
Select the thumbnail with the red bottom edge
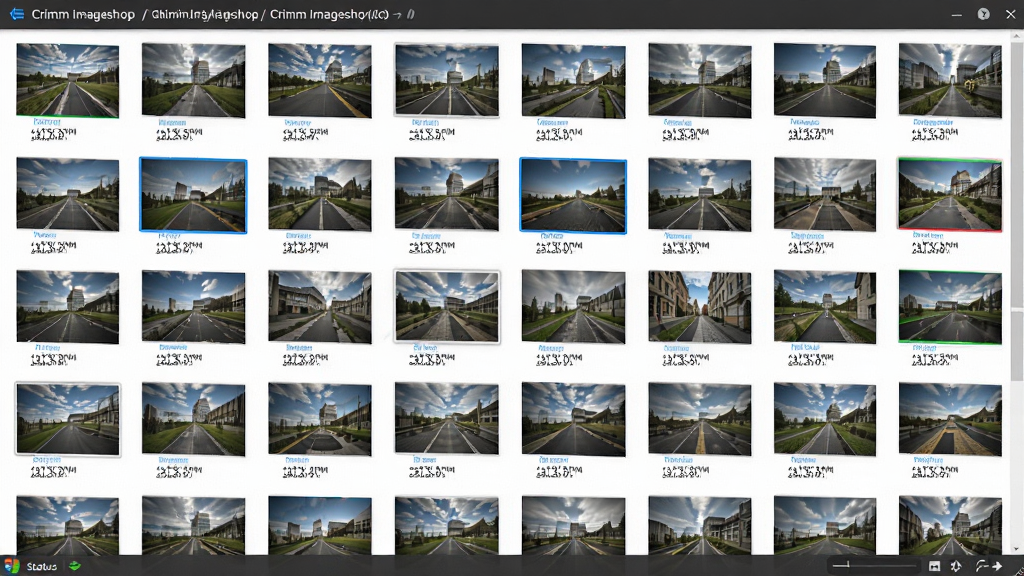[950, 195]
